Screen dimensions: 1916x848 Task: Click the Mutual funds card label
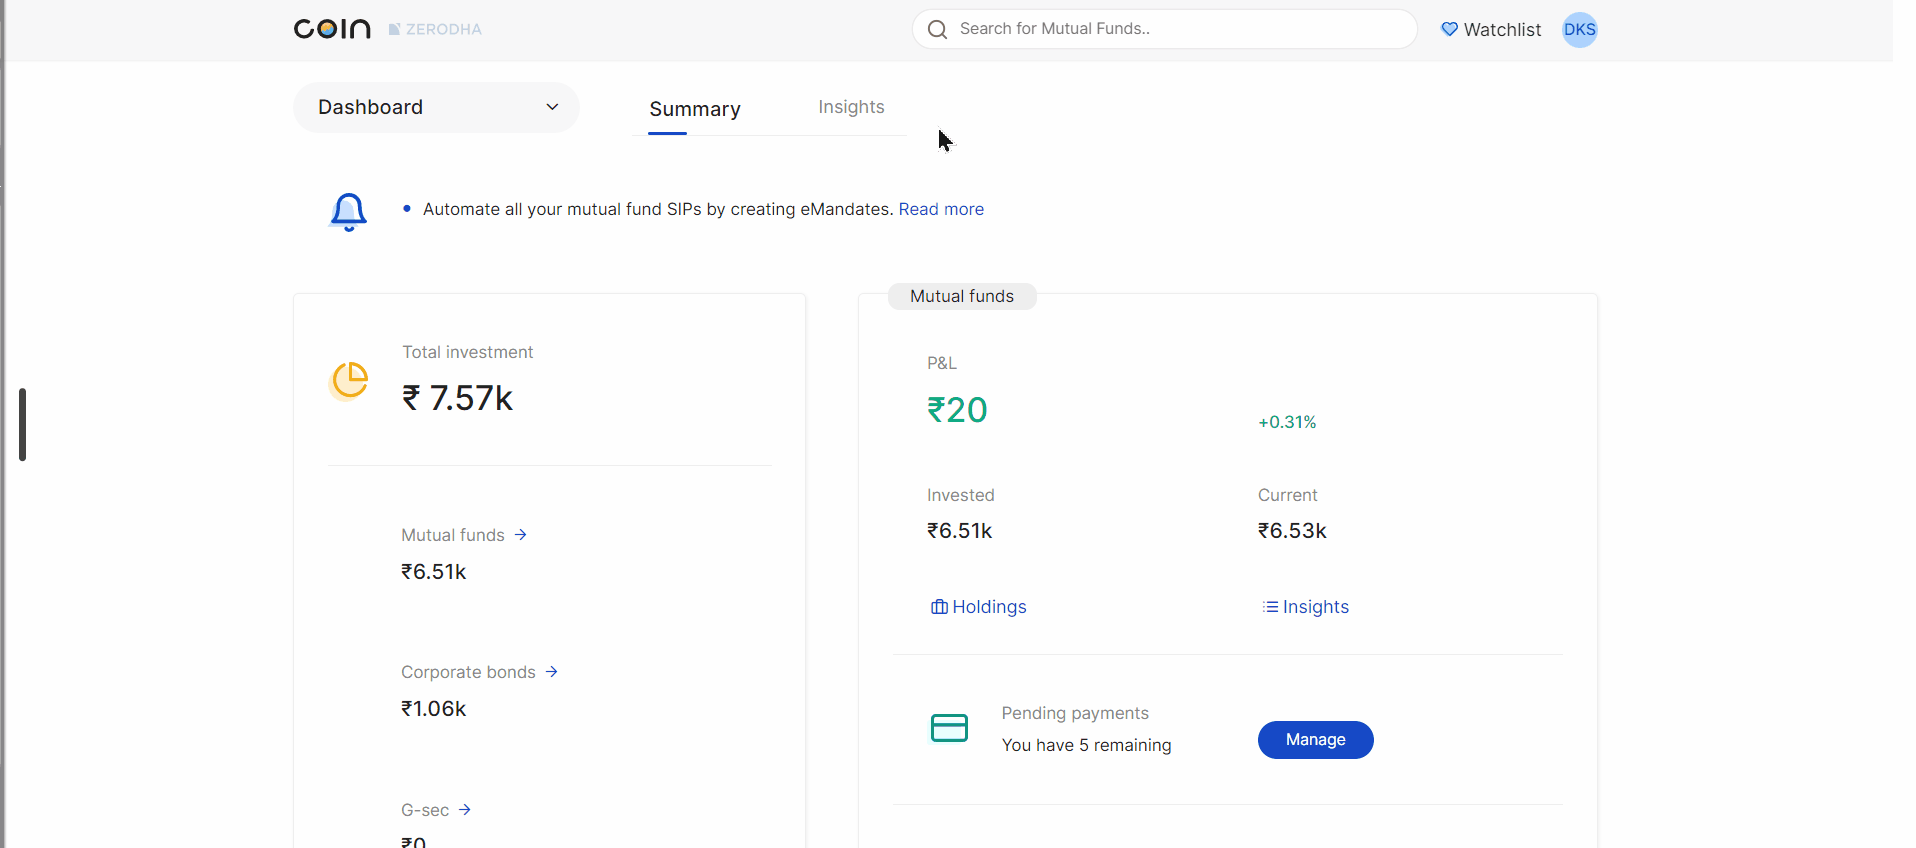tap(962, 296)
